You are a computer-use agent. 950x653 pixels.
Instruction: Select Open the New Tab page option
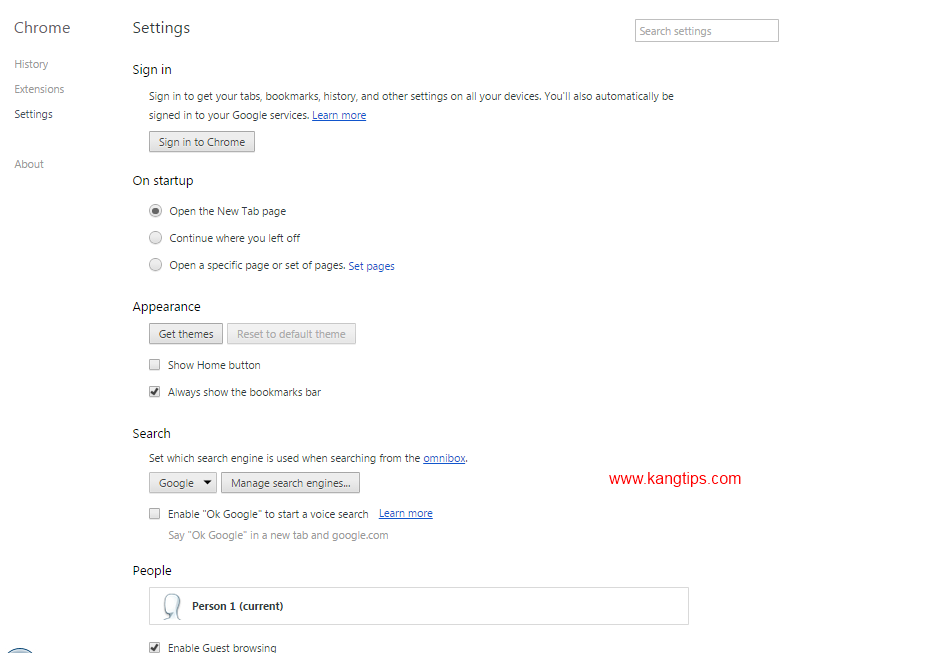[x=156, y=211]
